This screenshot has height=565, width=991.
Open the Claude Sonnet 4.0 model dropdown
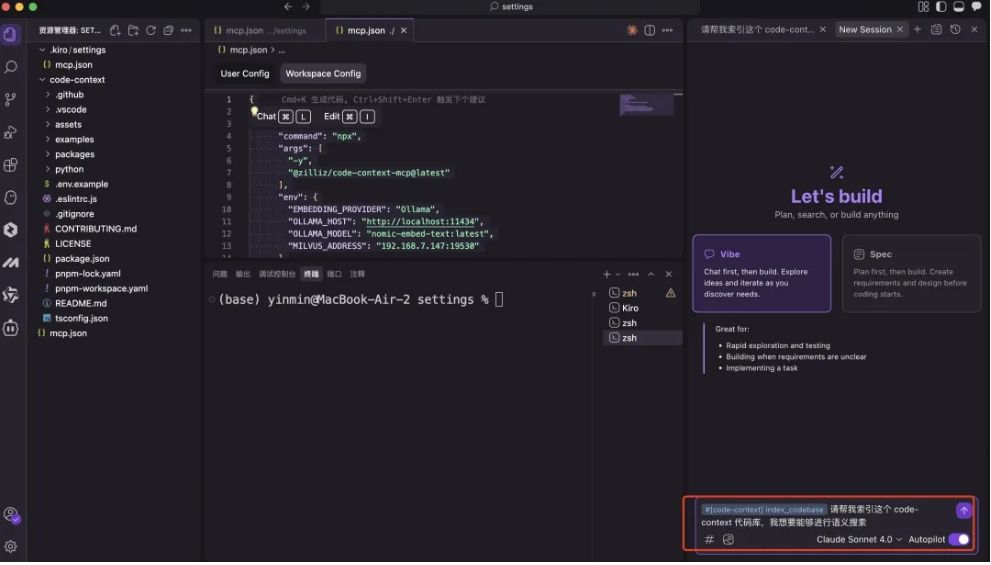point(859,540)
